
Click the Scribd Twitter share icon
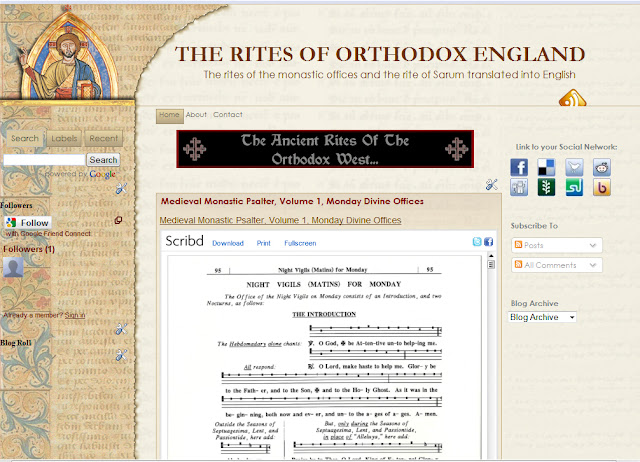click(x=477, y=242)
